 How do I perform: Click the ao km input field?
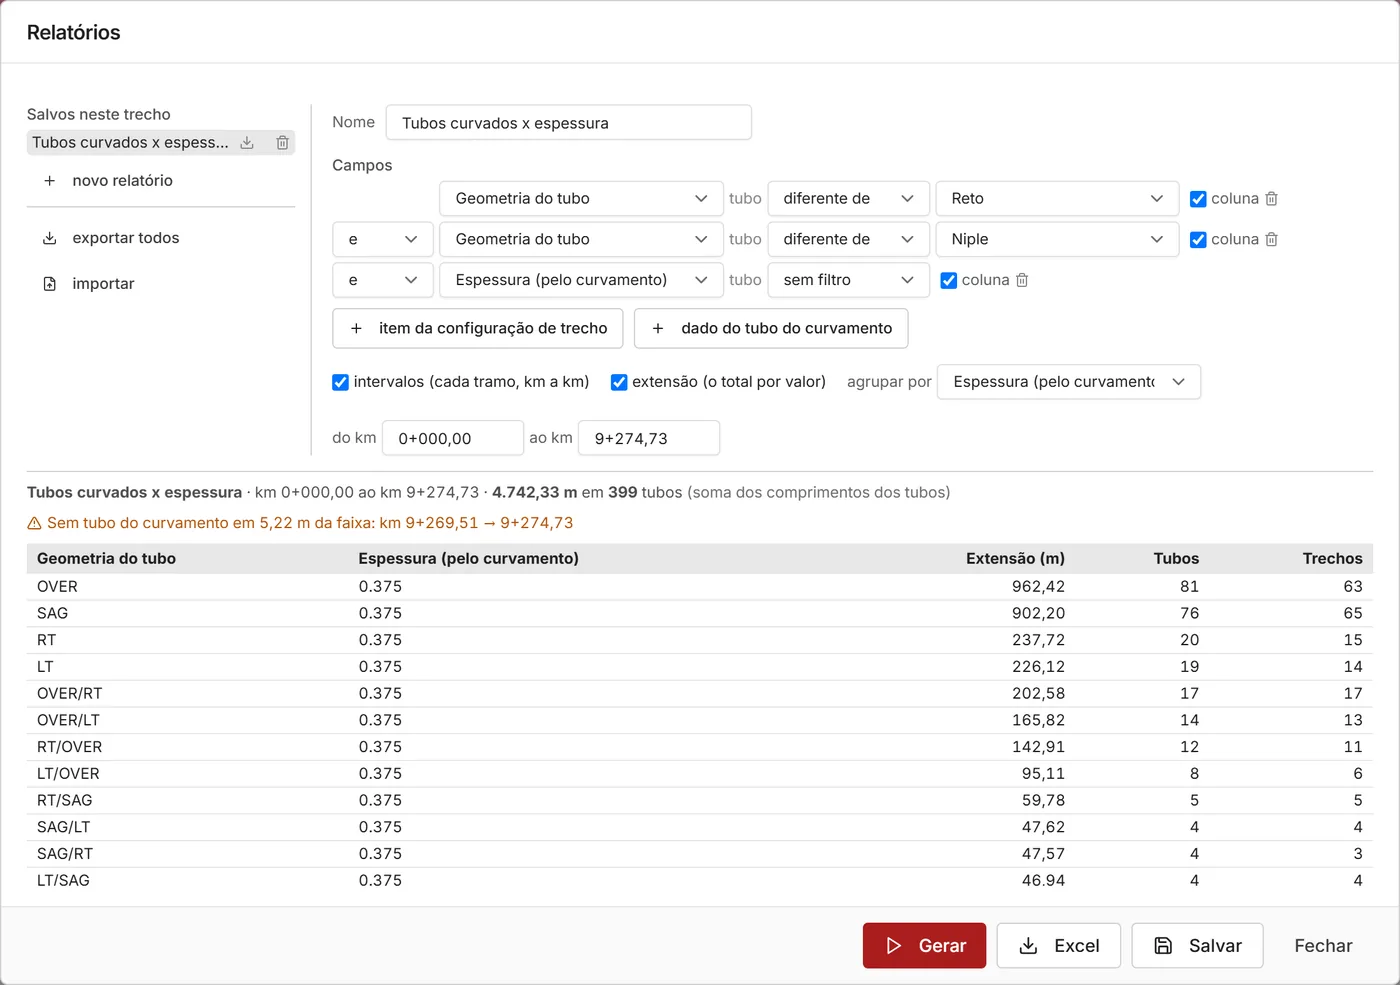[649, 438]
